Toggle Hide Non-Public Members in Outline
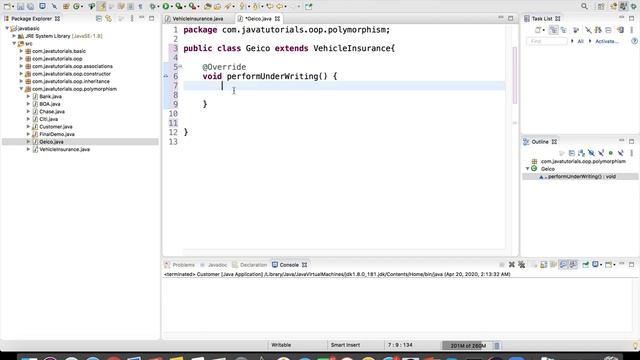This screenshot has width=640, height=360. [611, 153]
